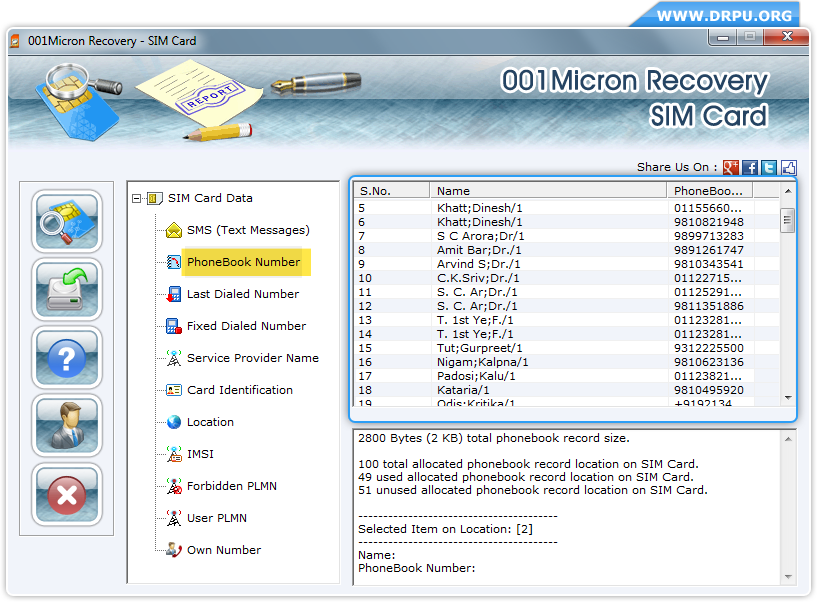This screenshot has width=817, height=602.
Task: Click the IMSI tower icon
Action: pyautogui.click(x=174, y=454)
